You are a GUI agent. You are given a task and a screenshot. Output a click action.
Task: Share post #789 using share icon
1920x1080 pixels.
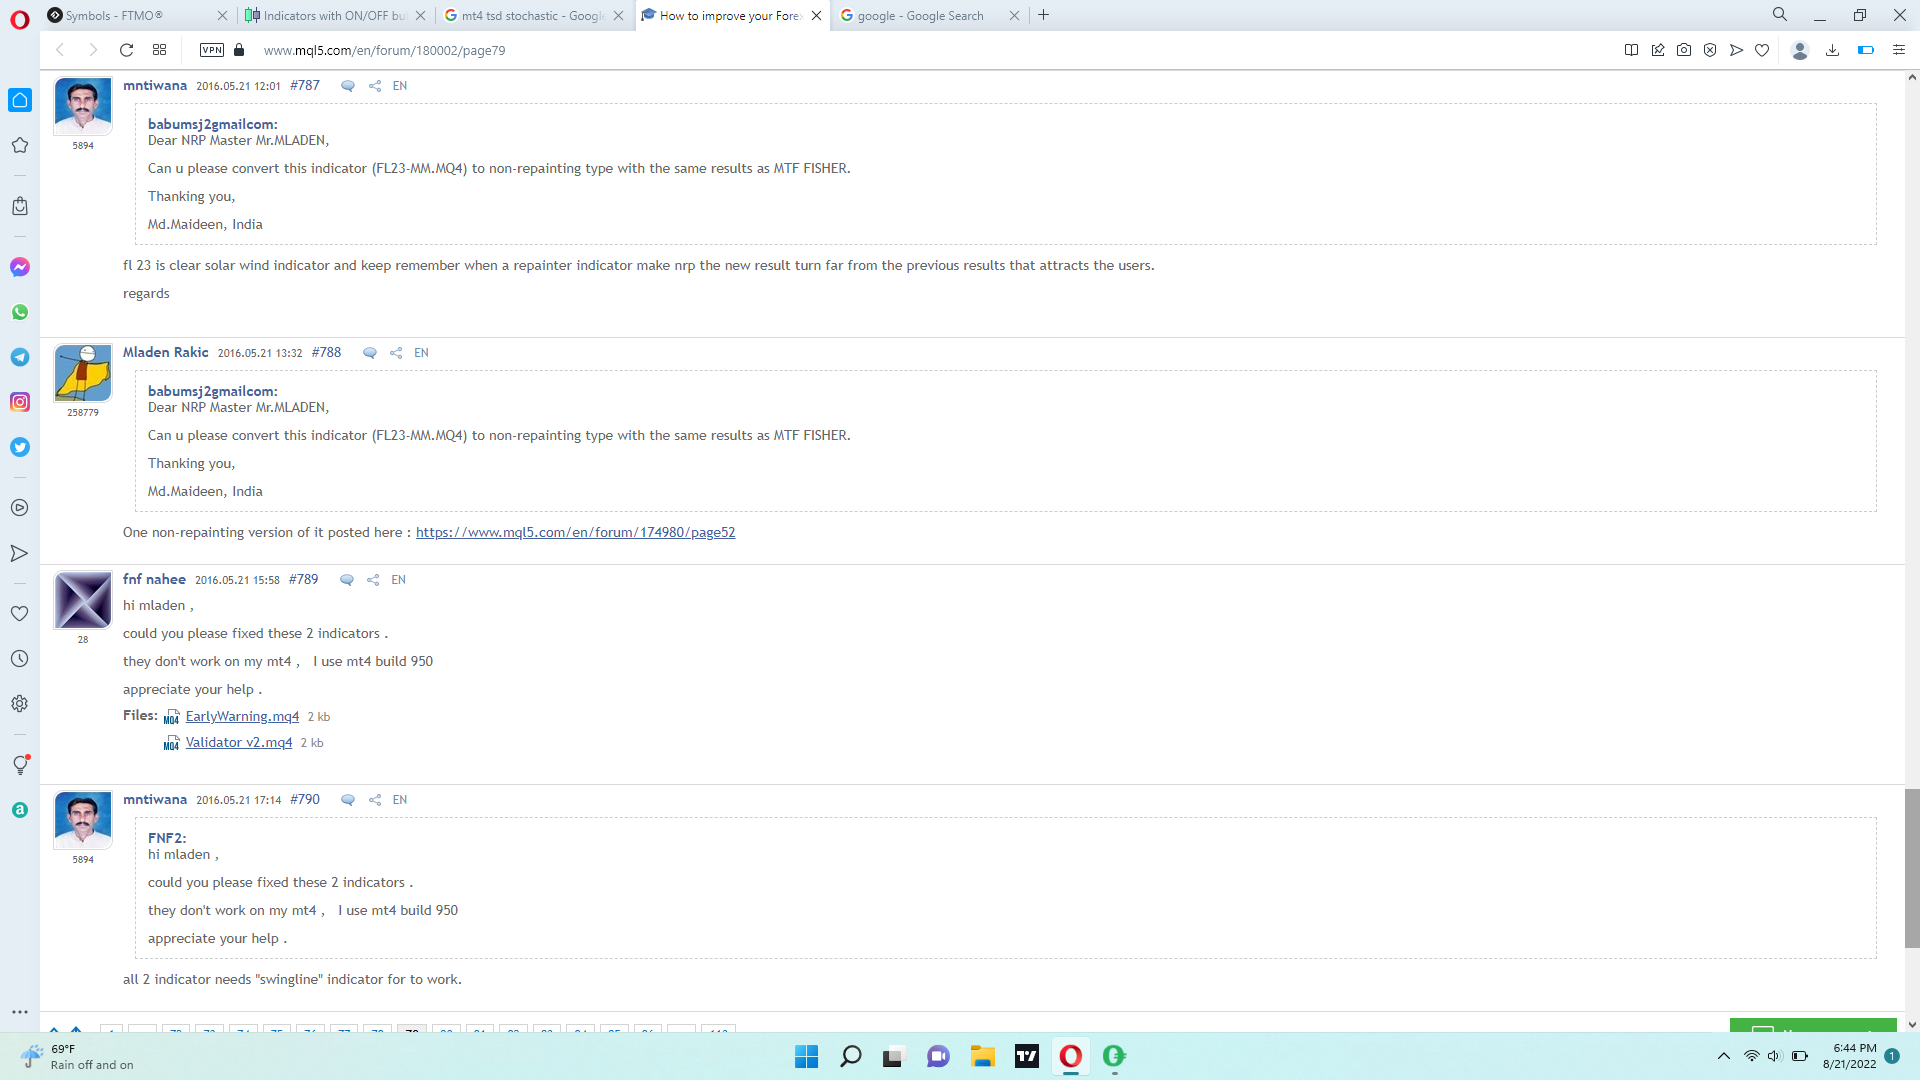click(x=373, y=580)
